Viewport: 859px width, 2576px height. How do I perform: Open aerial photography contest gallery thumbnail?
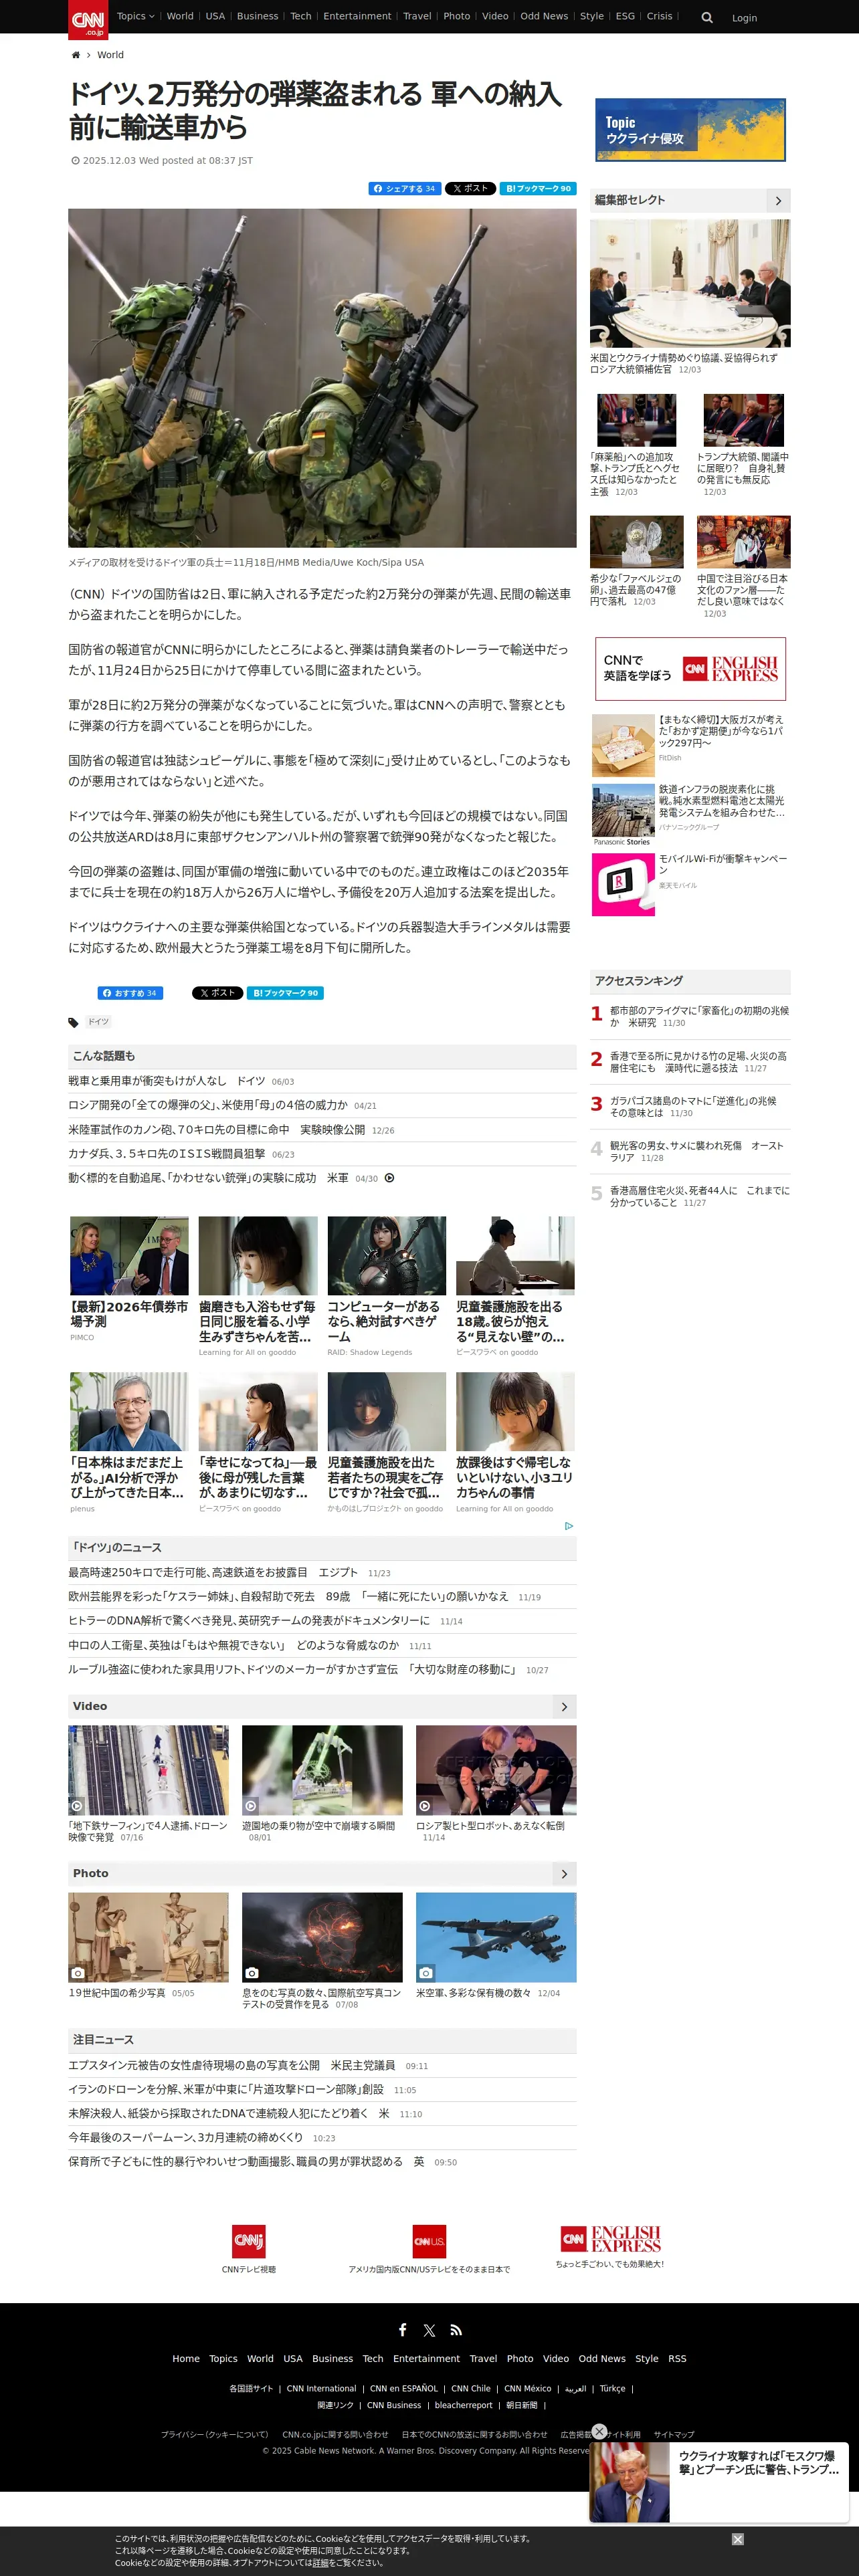[x=322, y=1937]
